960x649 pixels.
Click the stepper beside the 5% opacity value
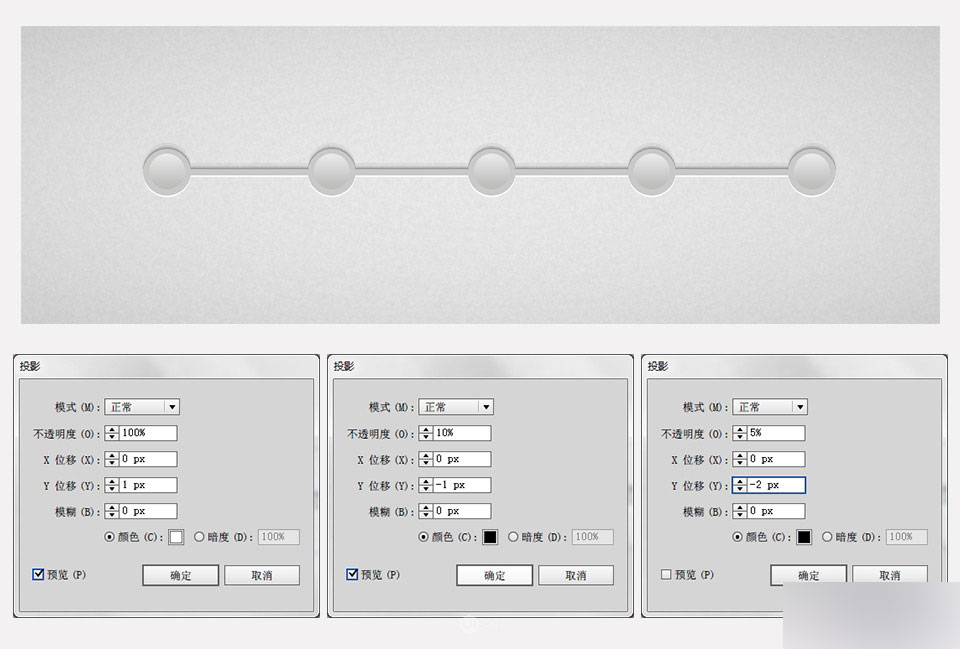[x=740, y=433]
